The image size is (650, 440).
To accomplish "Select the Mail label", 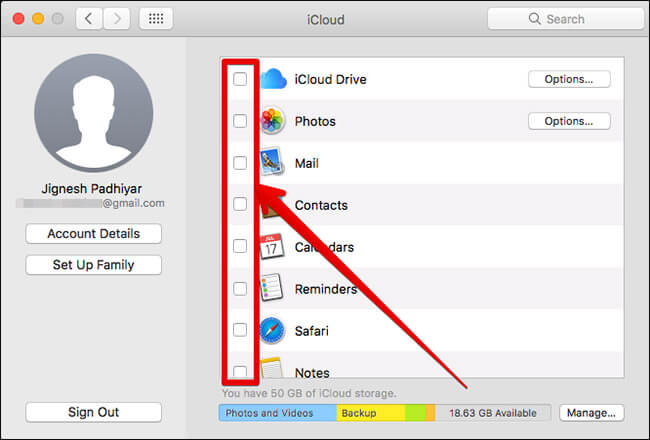I will coord(307,163).
